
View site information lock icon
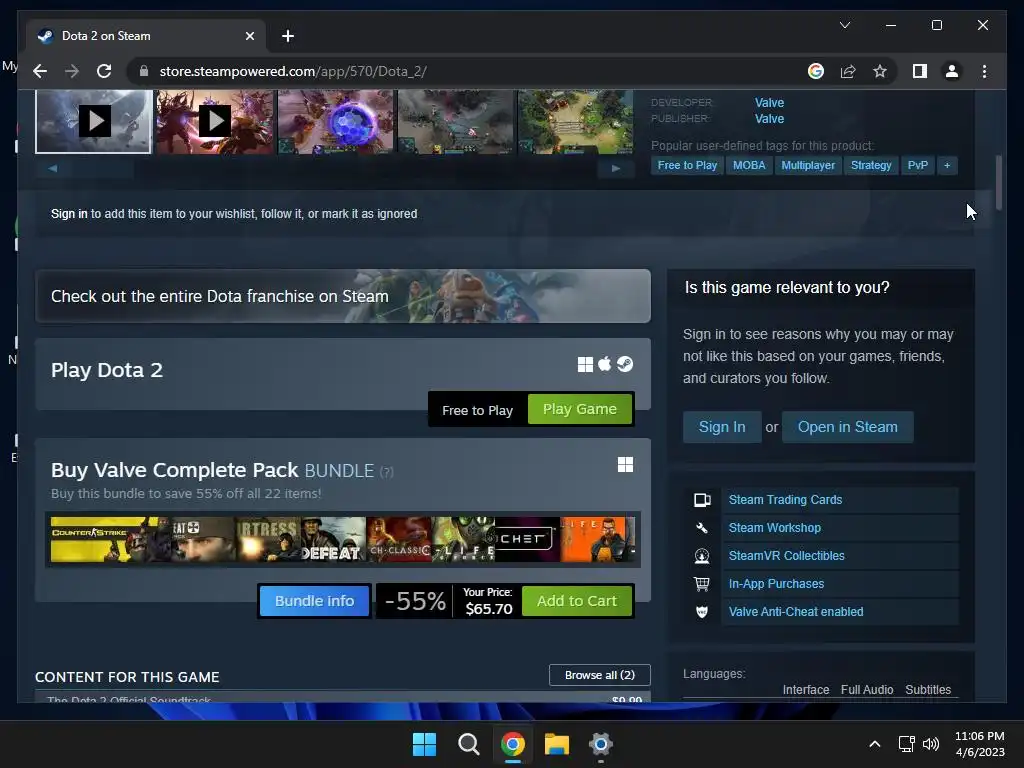click(144, 71)
